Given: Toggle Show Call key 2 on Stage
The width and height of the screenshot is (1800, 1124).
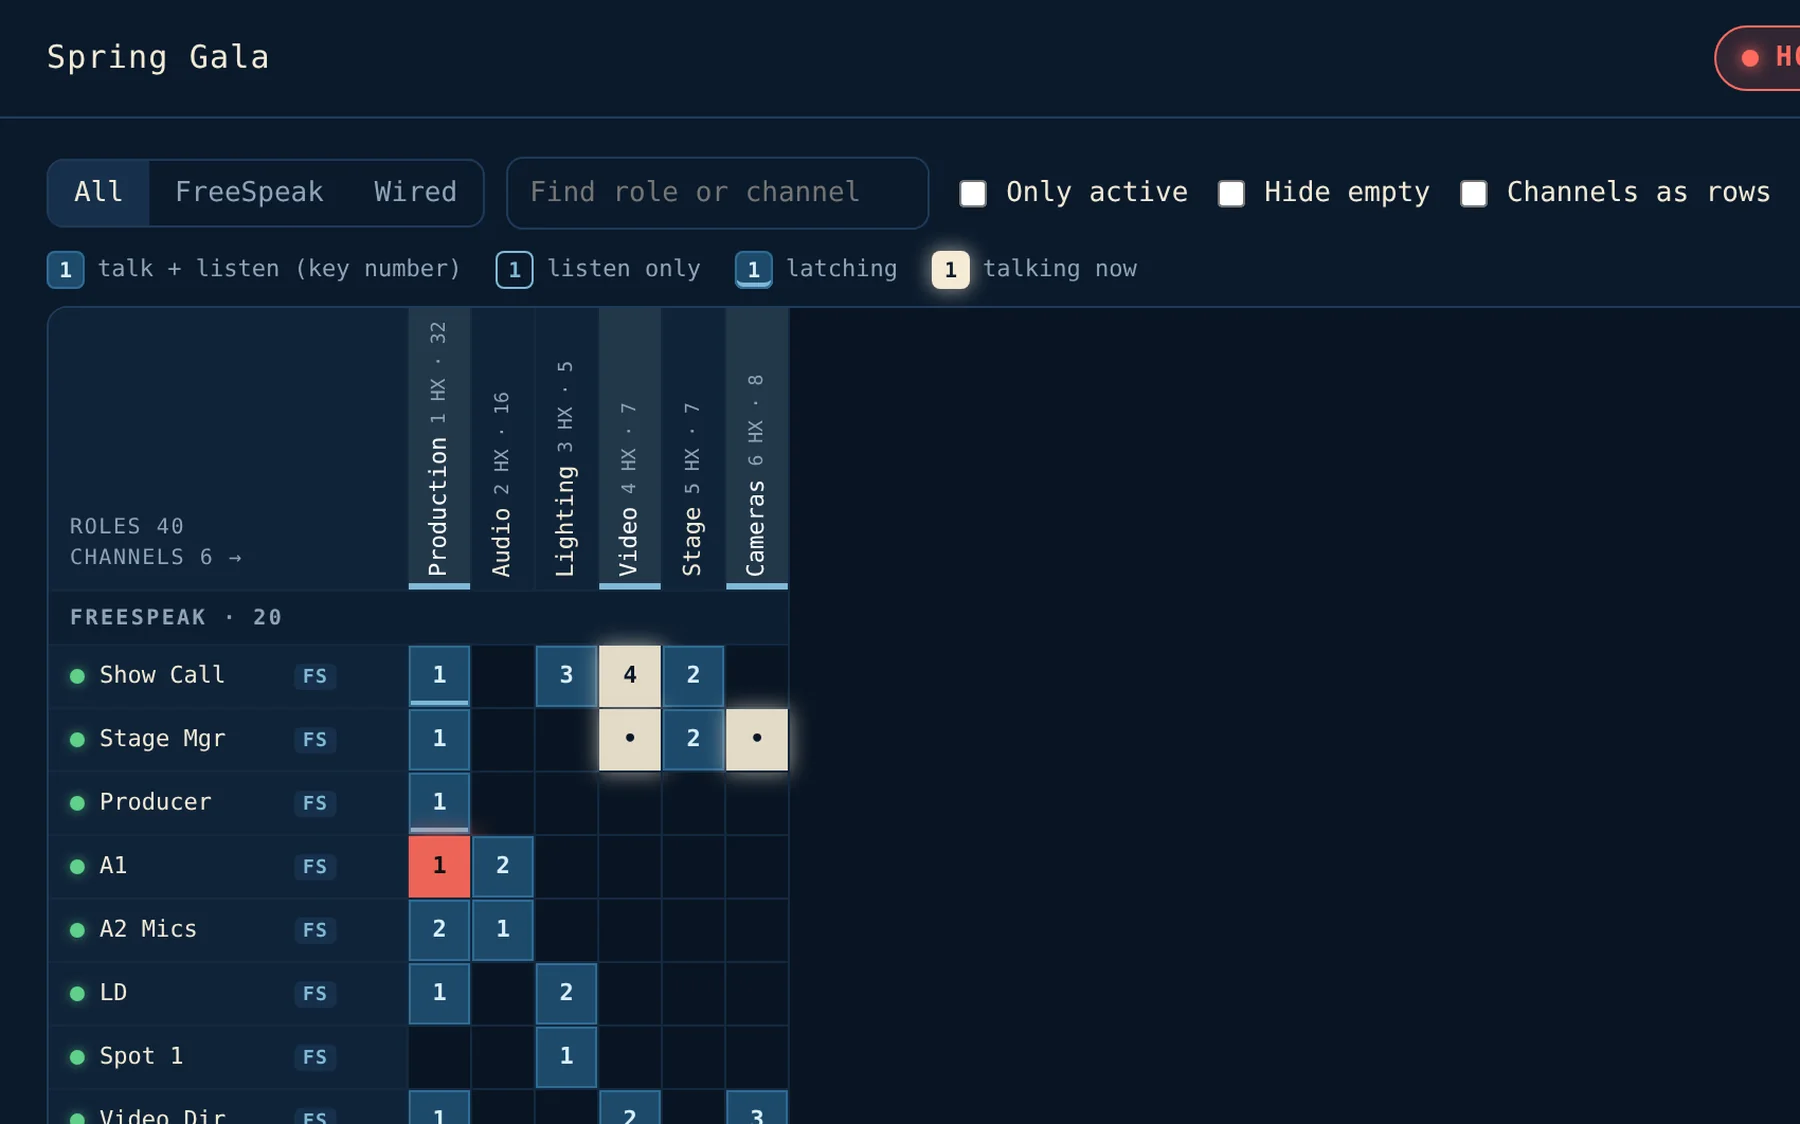Looking at the screenshot, I should click(693, 675).
